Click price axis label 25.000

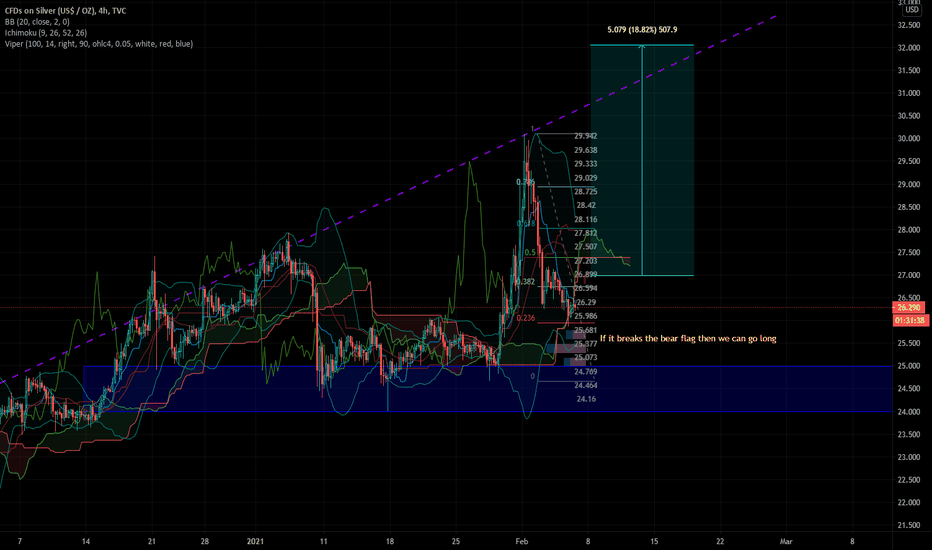point(909,366)
